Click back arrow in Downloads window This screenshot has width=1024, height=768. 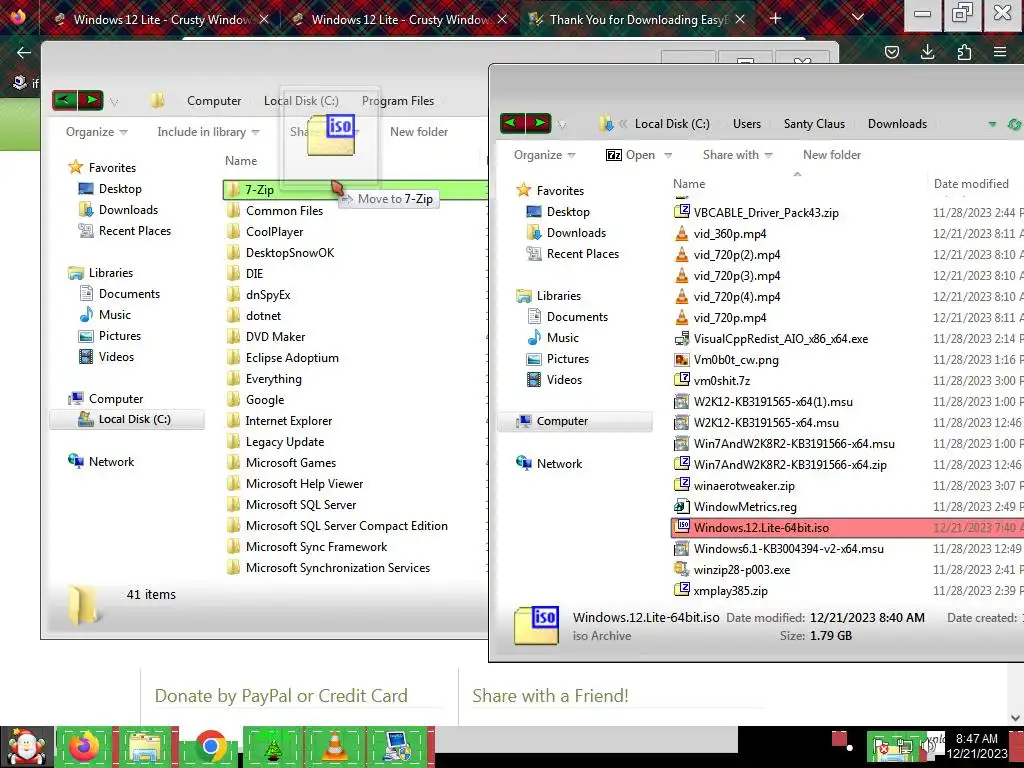513,123
